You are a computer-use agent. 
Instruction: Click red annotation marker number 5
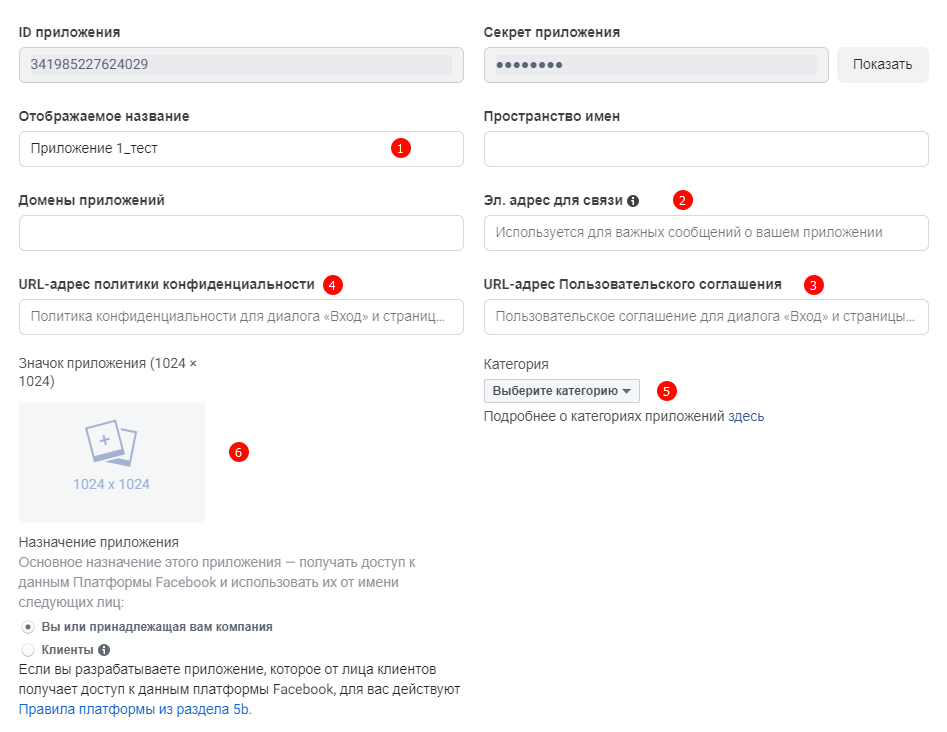(x=667, y=390)
